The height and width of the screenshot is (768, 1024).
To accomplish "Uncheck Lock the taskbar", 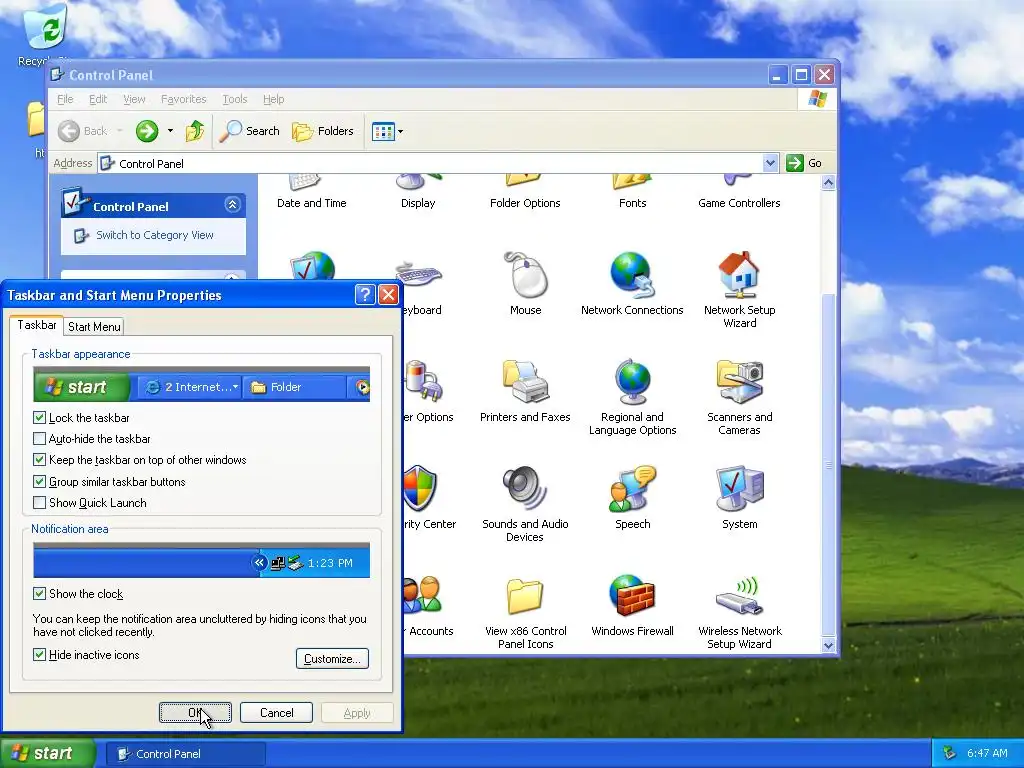I will tap(39, 417).
